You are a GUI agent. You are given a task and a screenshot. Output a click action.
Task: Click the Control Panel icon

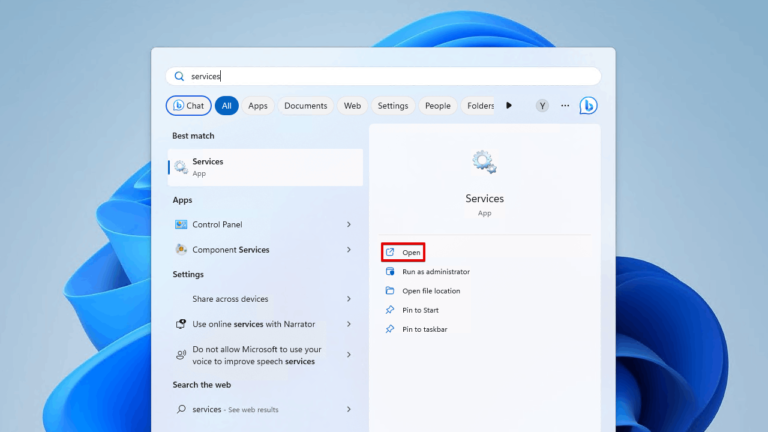(181, 224)
